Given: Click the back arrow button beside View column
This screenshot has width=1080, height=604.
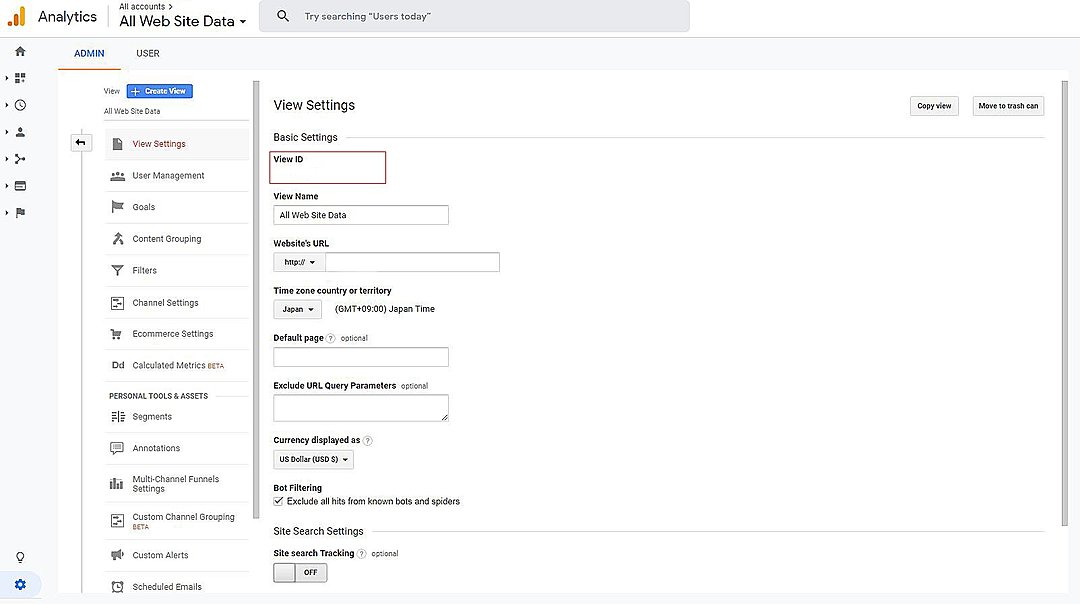Looking at the screenshot, I should click(x=81, y=143).
